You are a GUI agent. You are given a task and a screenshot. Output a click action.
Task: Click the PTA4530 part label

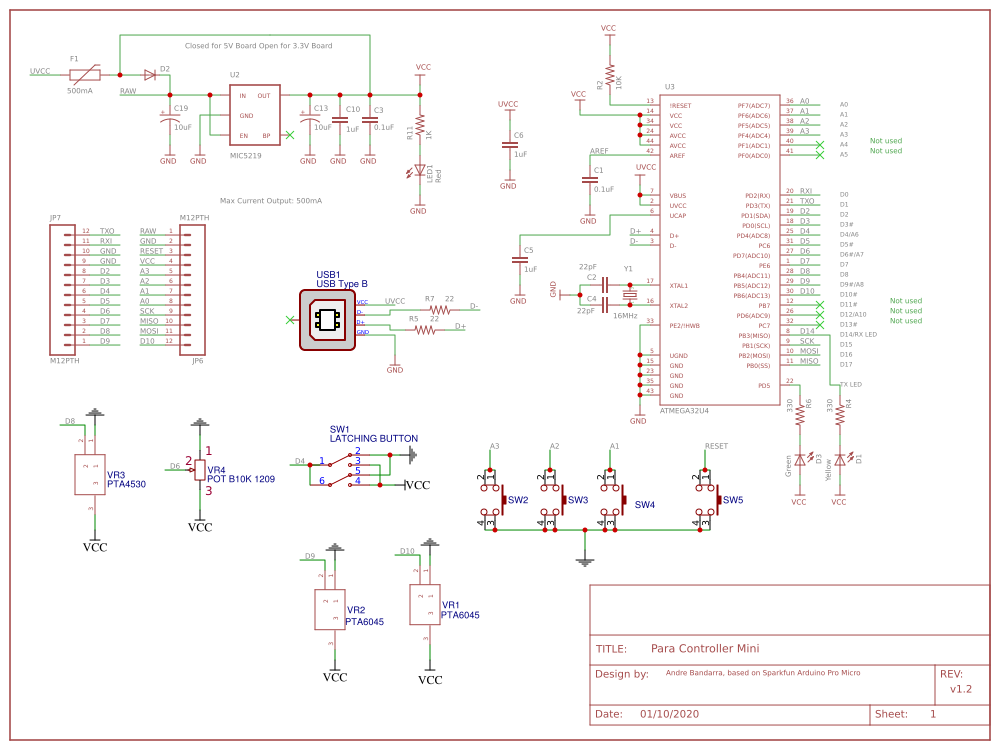click(x=126, y=484)
